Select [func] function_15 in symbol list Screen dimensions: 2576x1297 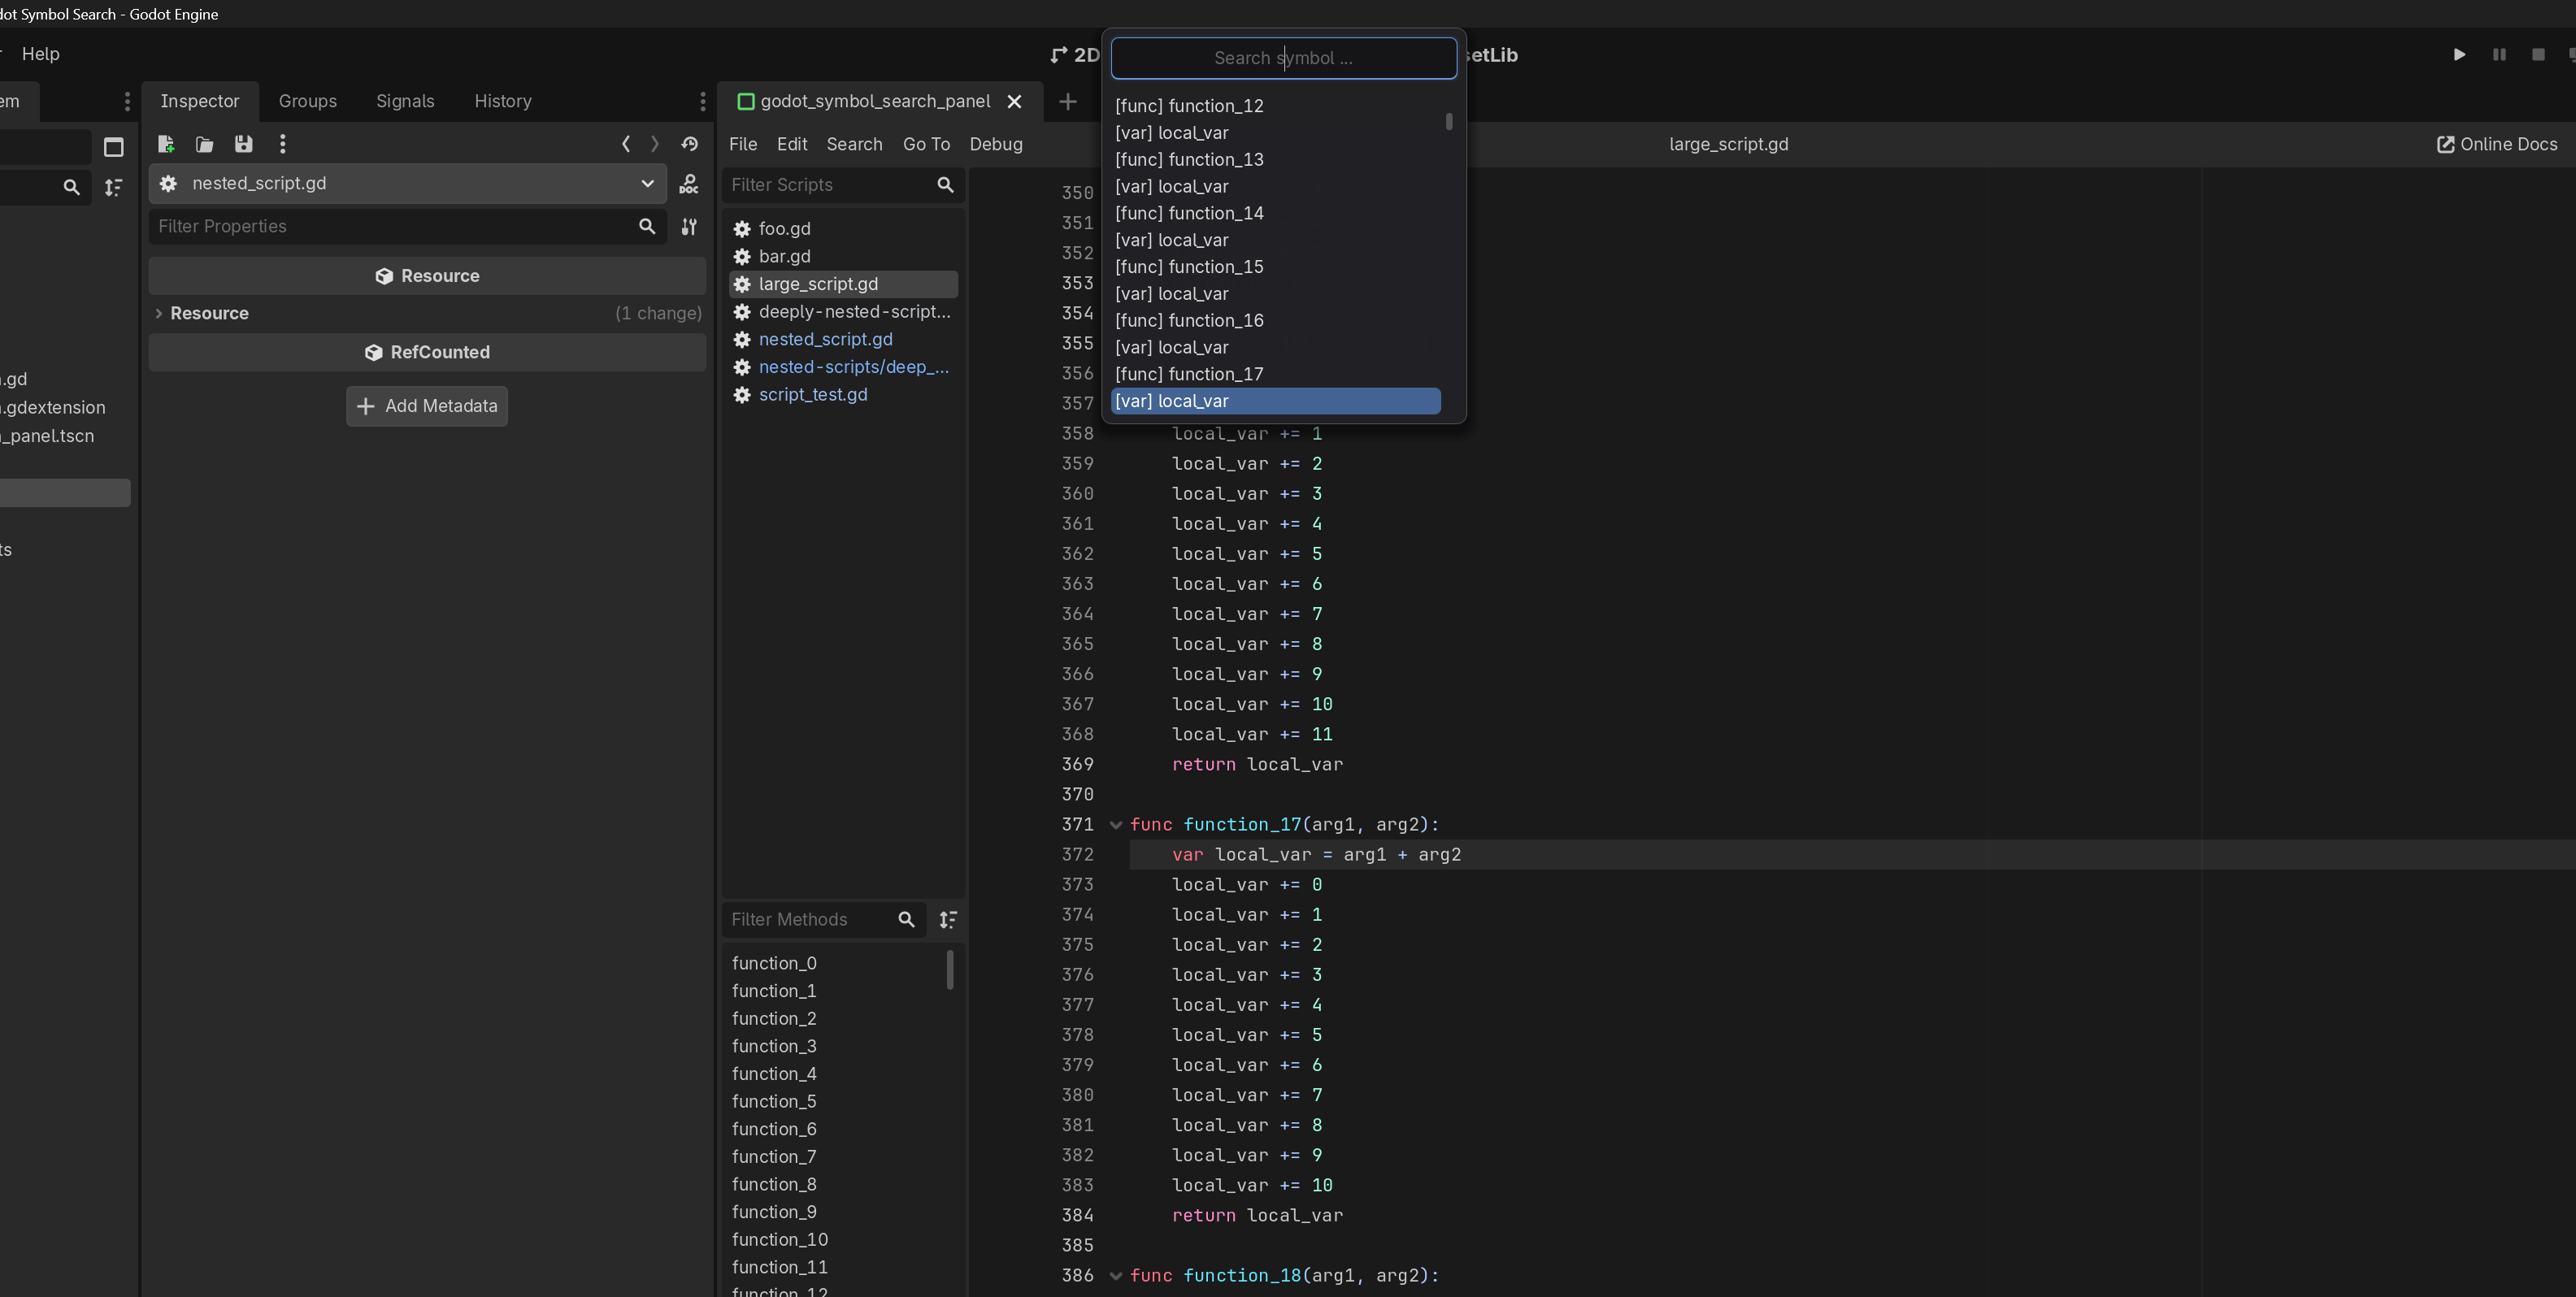[1276, 267]
